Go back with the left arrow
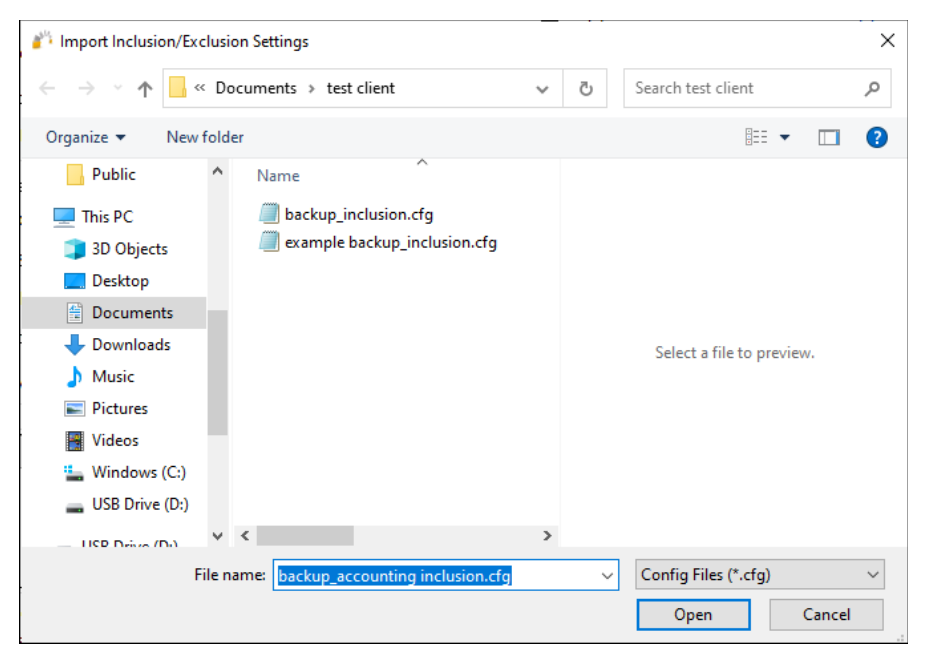 [47, 89]
